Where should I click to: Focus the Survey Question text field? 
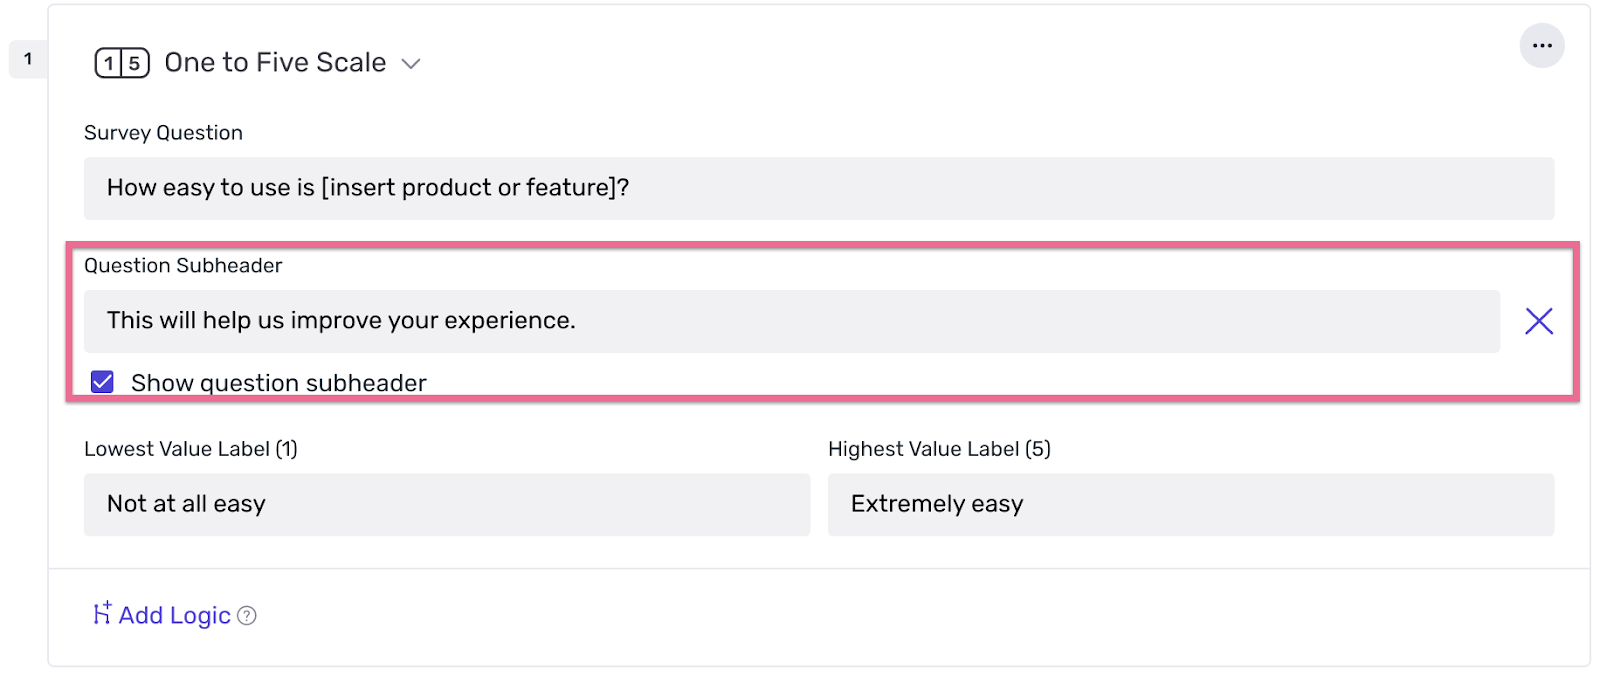(818, 188)
